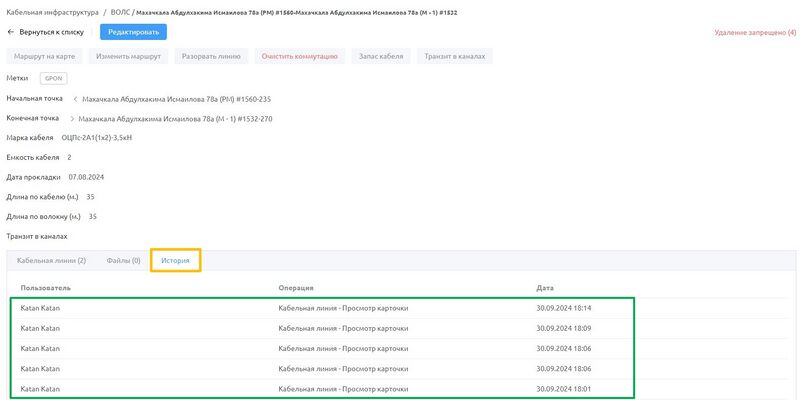The image size is (800, 400).
Task: Click the Вернуться к списку link
Action: click(51, 32)
